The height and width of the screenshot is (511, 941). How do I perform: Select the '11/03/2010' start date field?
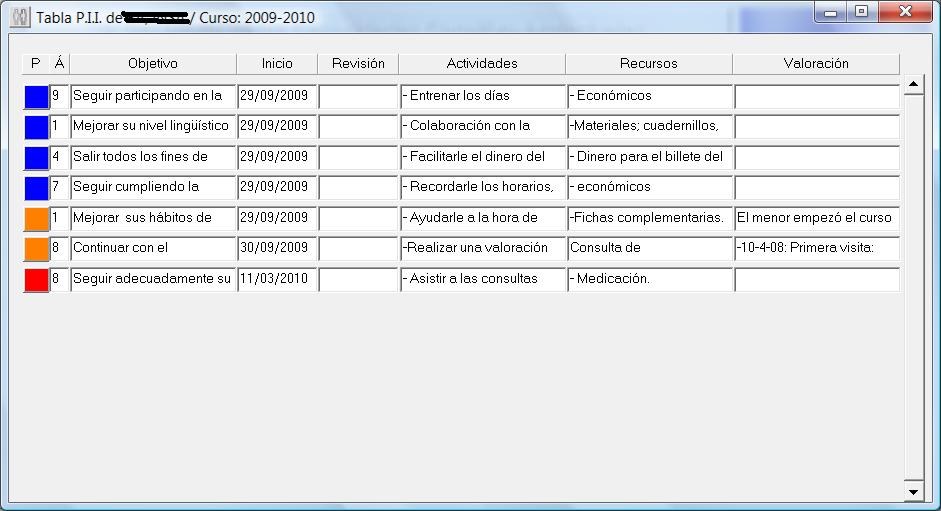(277, 280)
